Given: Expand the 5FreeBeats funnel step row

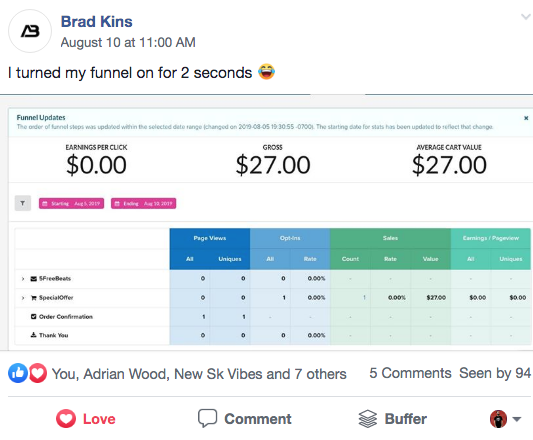Looking at the screenshot, I should click(23, 279).
